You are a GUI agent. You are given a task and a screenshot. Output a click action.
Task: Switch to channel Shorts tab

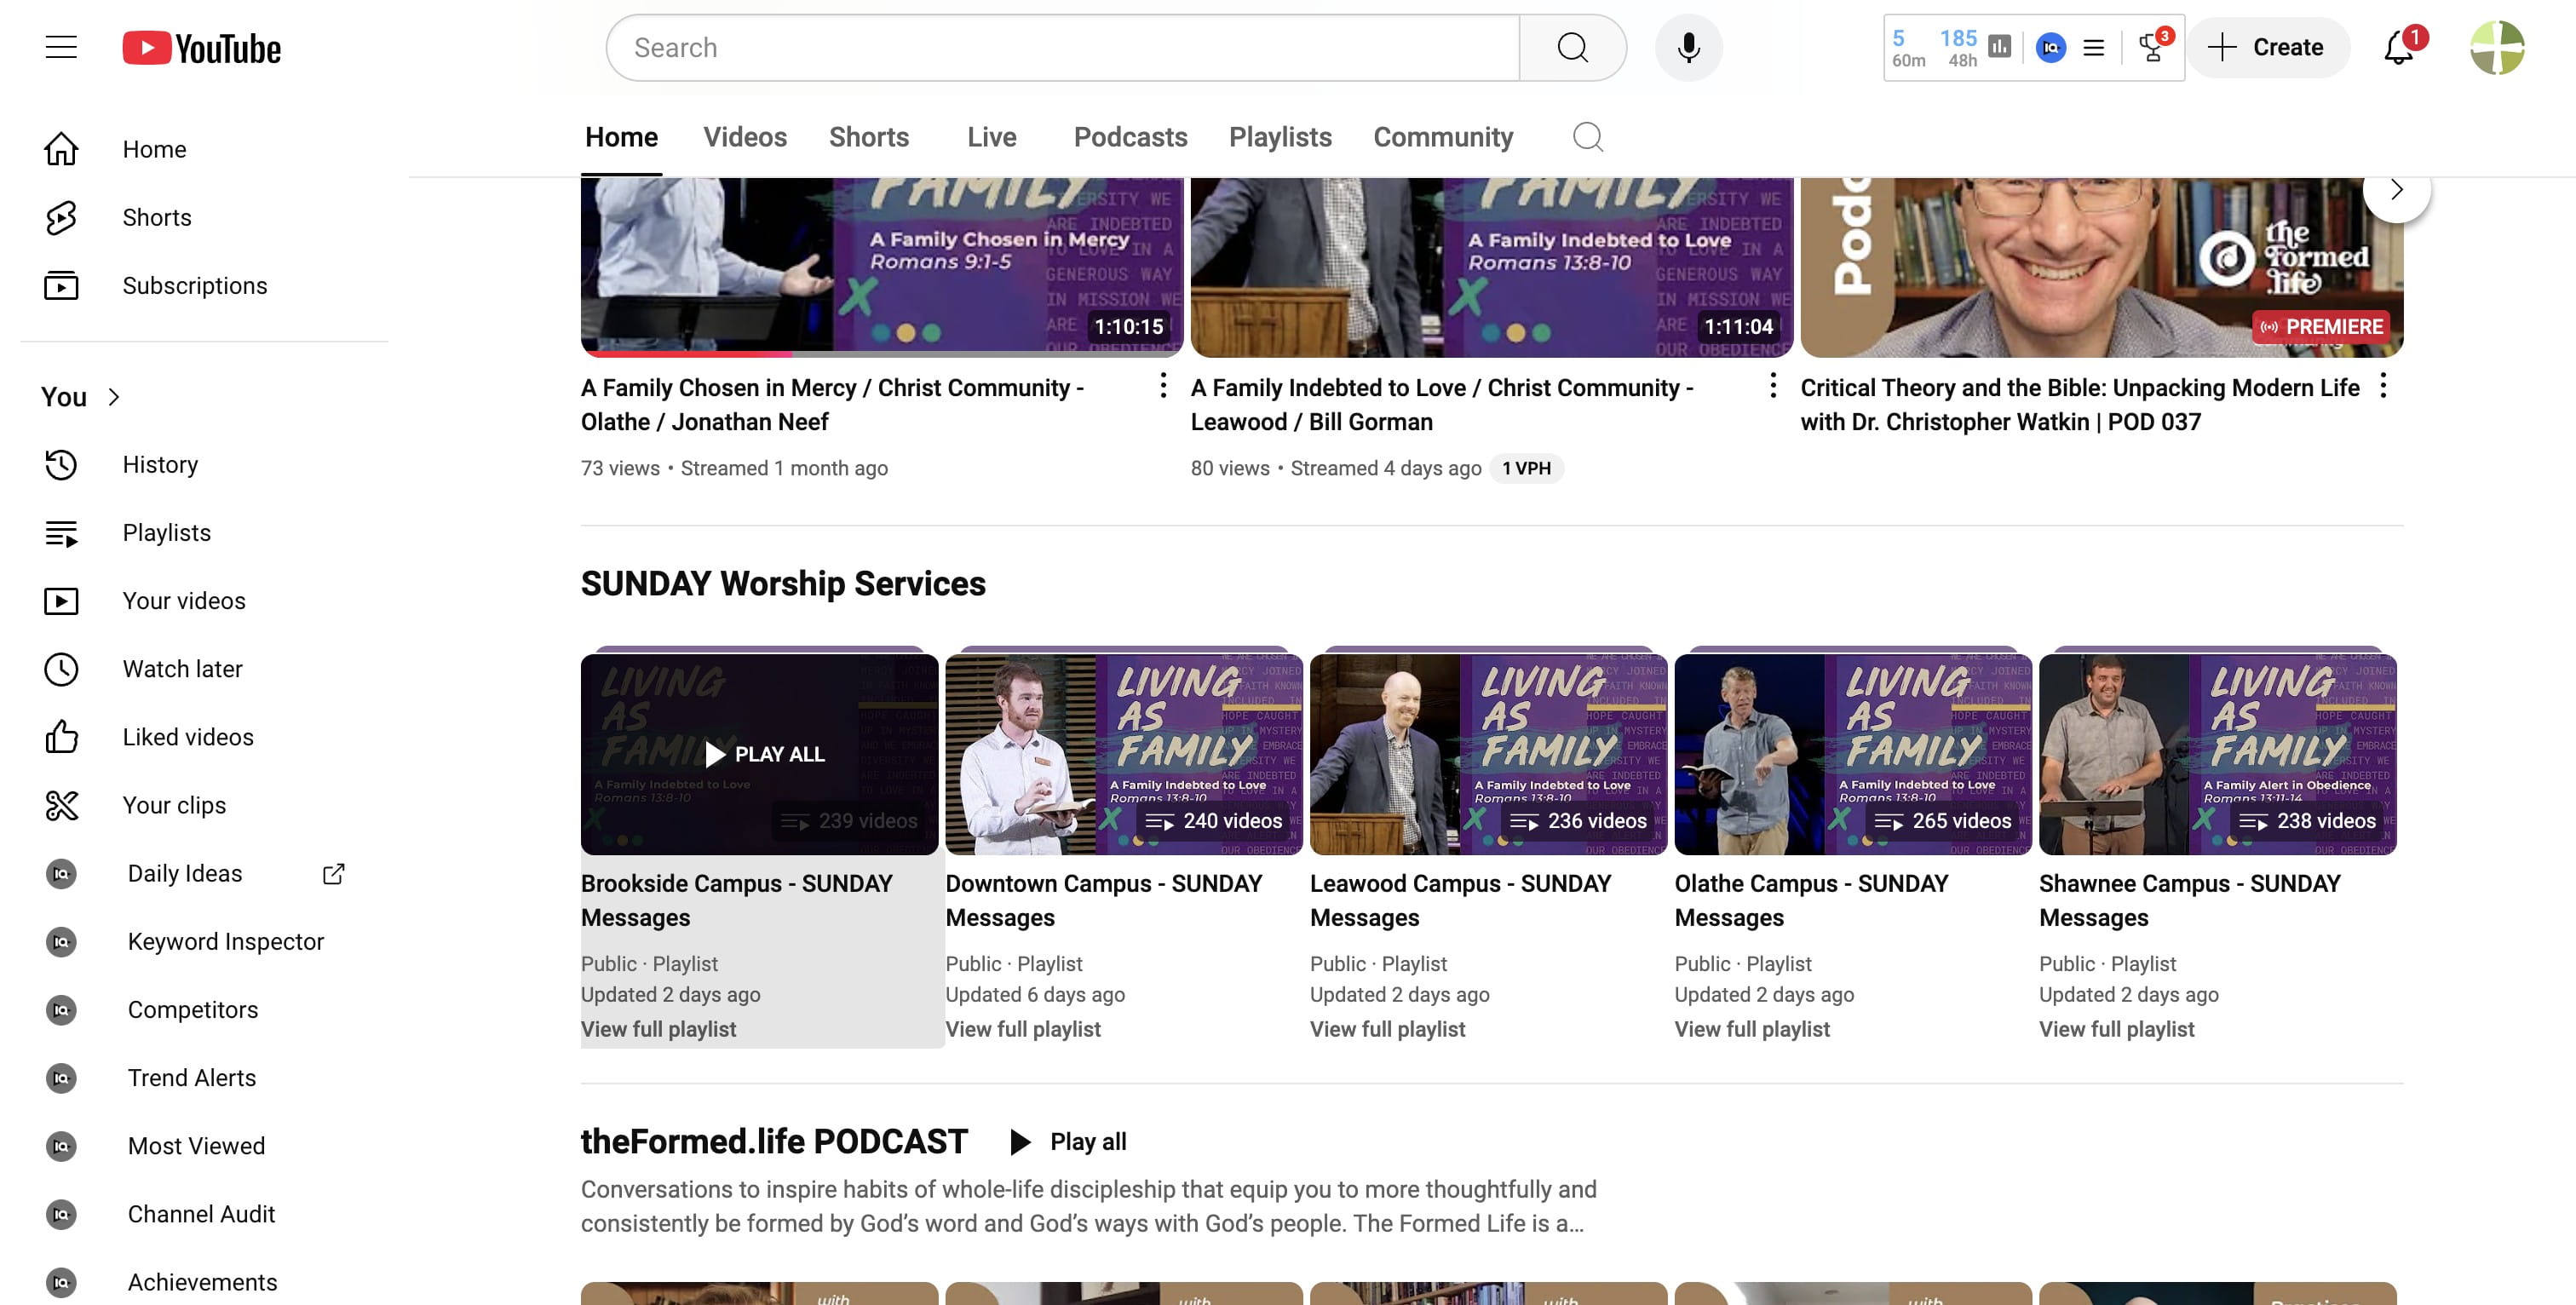(x=868, y=137)
